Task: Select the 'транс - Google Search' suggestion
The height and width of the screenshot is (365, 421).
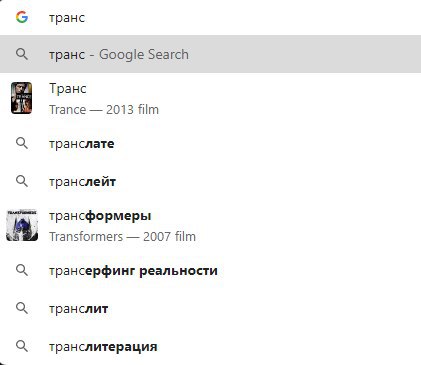Action: (210, 54)
